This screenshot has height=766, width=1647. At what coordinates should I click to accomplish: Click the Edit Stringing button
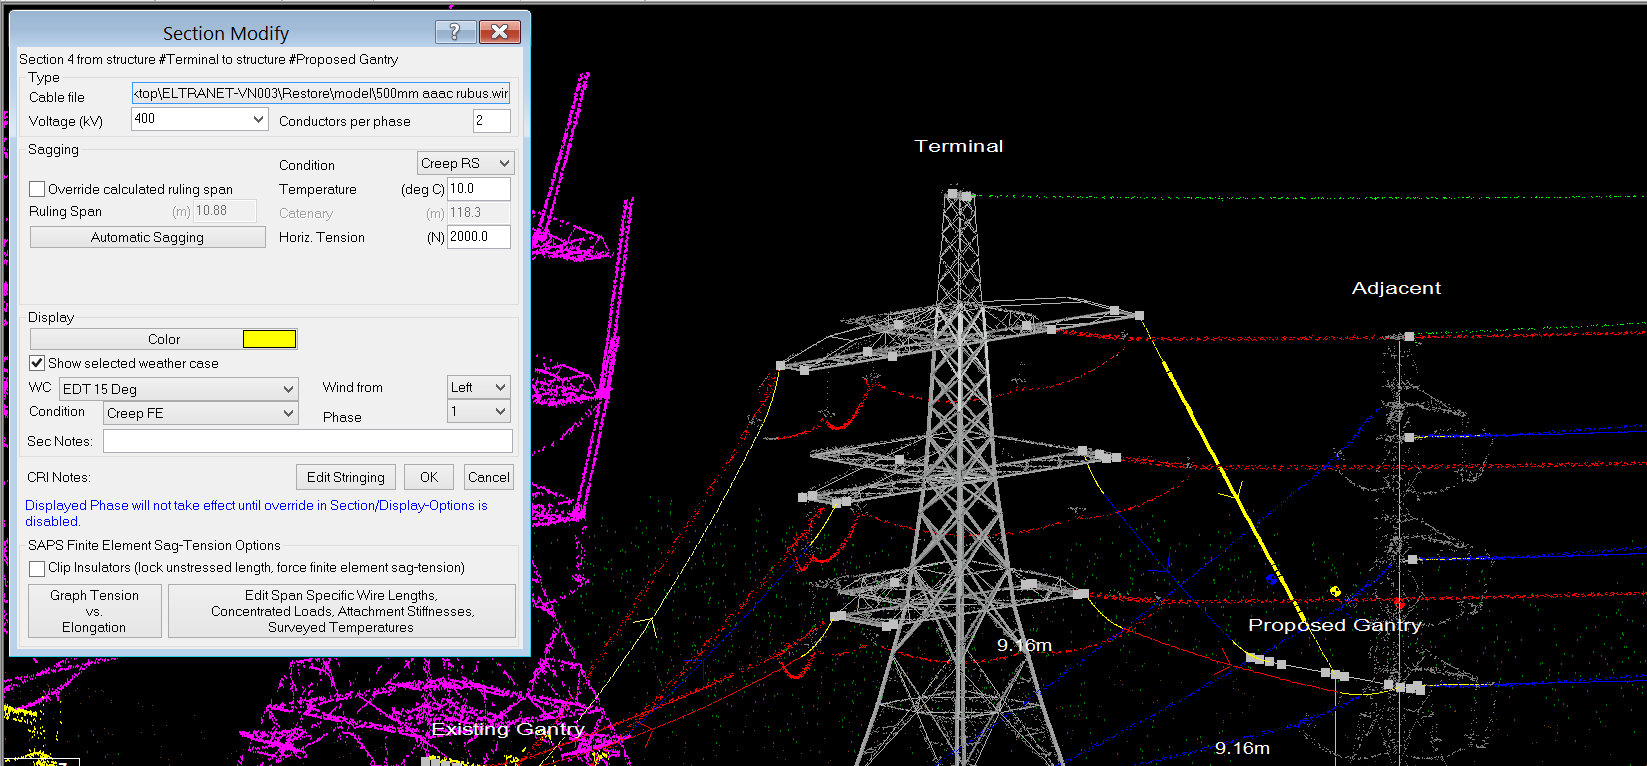(346, 477)
